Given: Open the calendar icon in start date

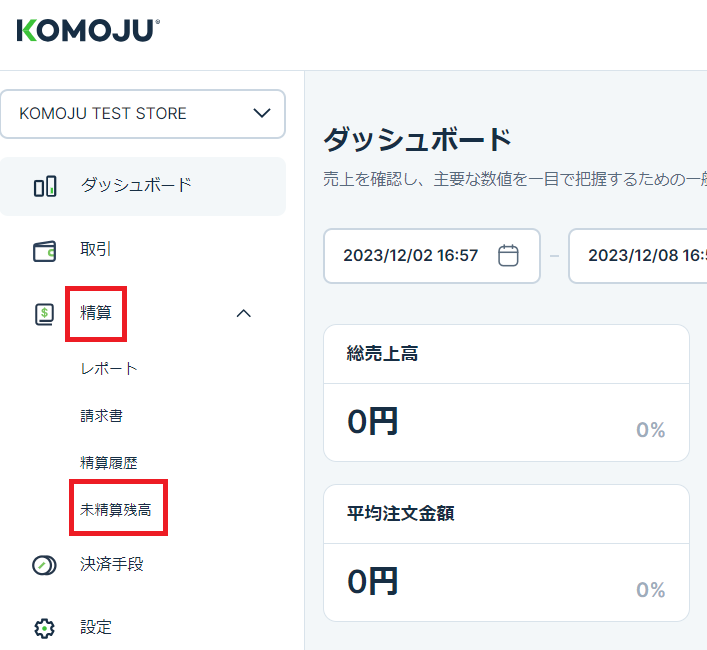Looking at the screenshot, I should pos(508,256).
